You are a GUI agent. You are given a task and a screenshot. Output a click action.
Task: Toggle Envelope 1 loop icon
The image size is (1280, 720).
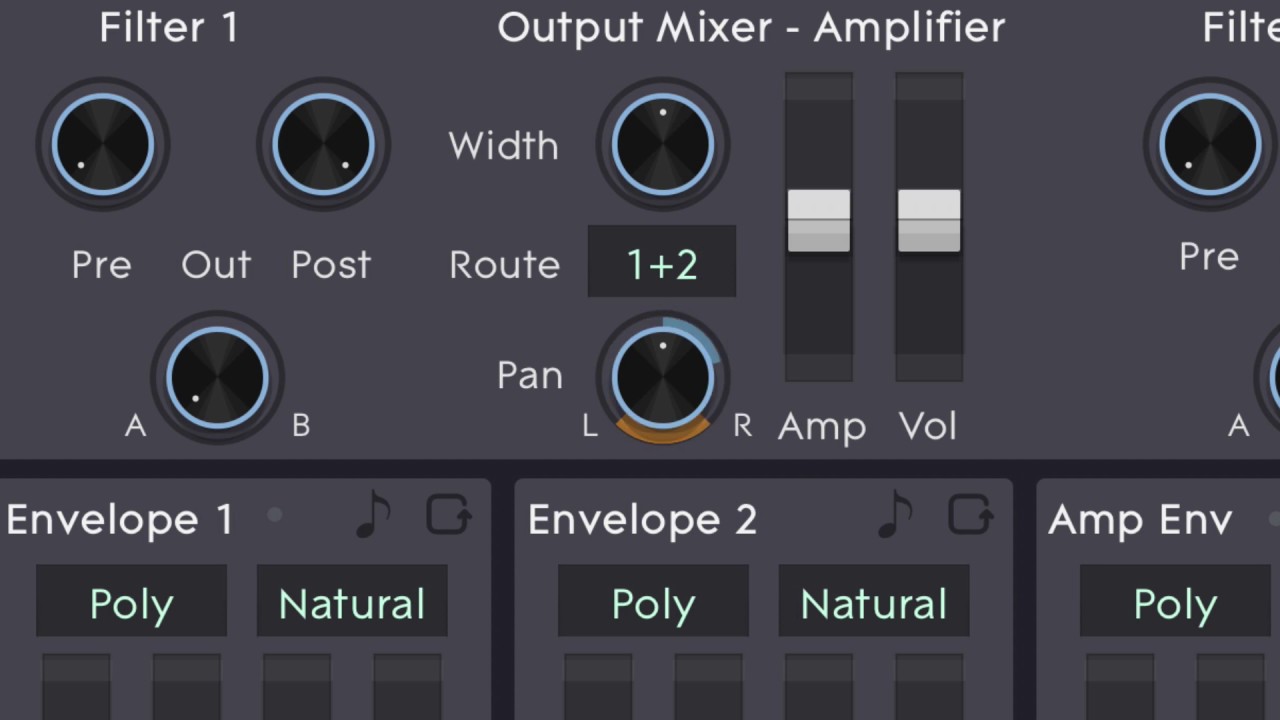coord(448,515)
